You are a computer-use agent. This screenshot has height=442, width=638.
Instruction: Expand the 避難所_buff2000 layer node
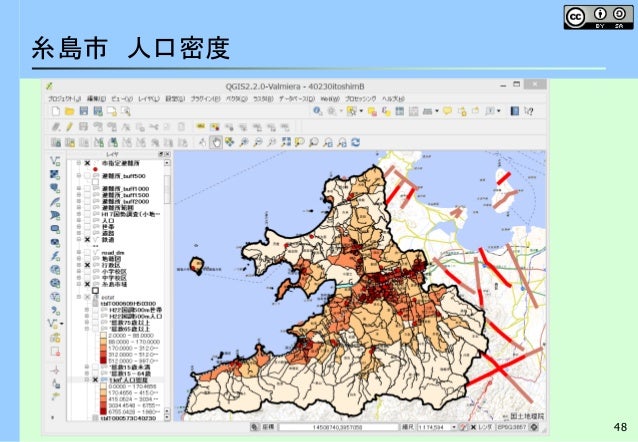coord(79,201)
